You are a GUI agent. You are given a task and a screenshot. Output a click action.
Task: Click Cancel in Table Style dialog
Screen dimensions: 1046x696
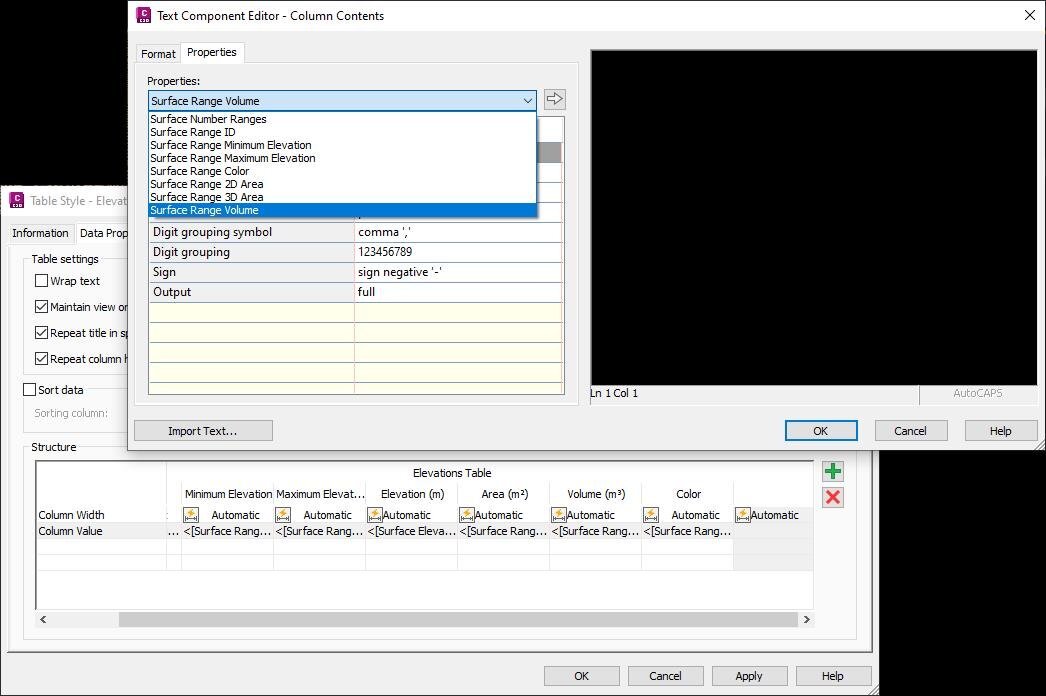point(665,676)
